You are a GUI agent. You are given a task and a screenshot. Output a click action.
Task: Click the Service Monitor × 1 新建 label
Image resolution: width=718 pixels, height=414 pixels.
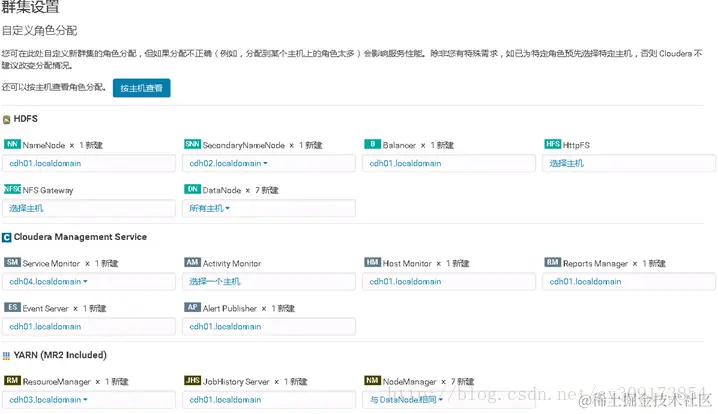point(70,263)
